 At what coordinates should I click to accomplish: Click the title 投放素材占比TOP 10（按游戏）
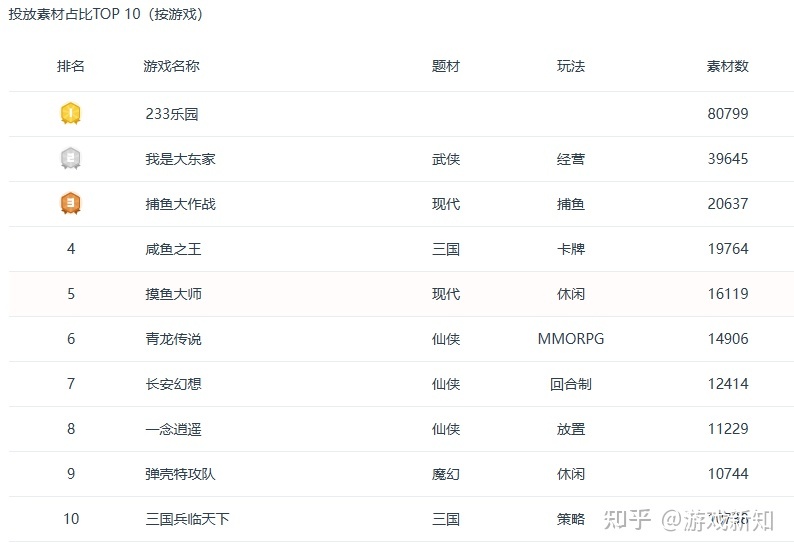tap(106, 14)
